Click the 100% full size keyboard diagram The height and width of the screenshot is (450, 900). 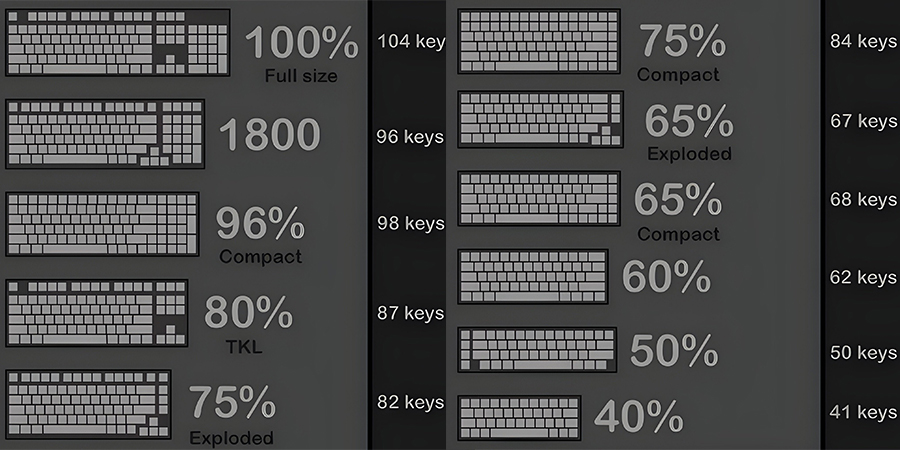118,42
